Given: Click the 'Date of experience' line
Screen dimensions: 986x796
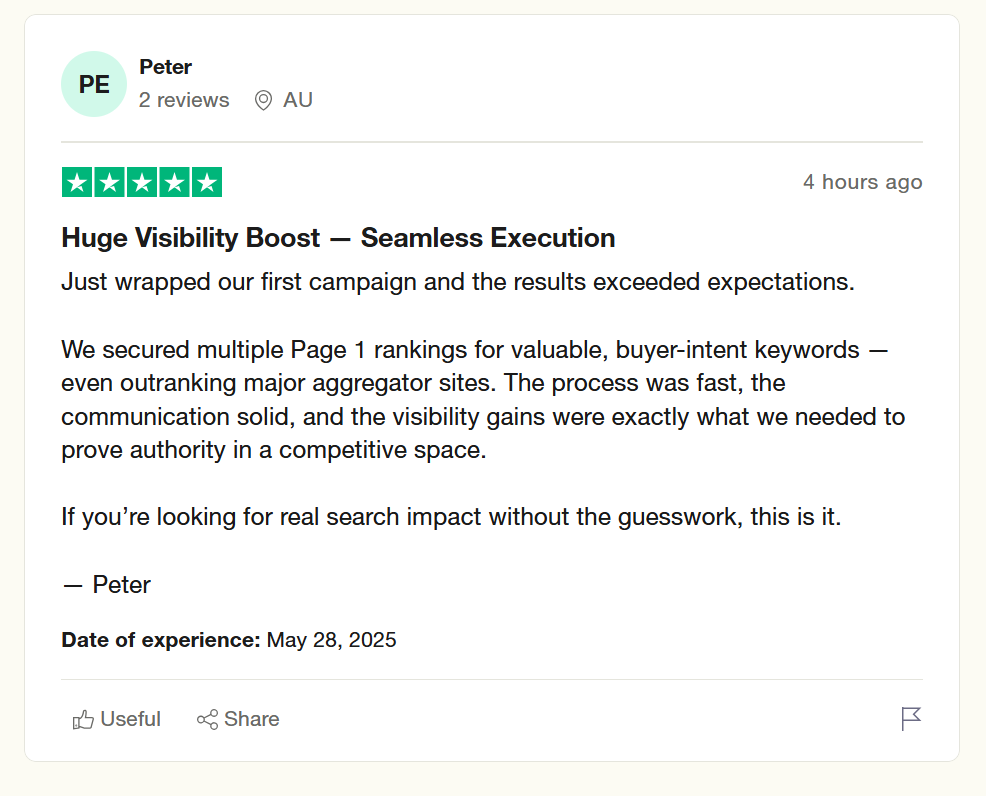Looking at the screenshot, I should 229,640.
